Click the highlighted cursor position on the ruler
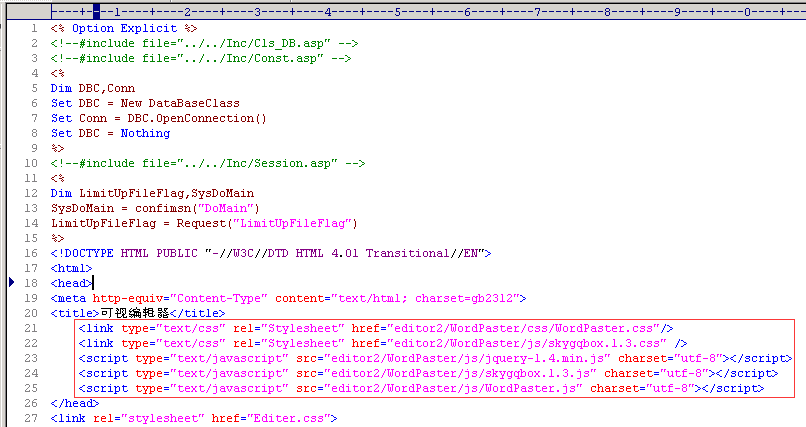806x427 pixels. [97, 11]
